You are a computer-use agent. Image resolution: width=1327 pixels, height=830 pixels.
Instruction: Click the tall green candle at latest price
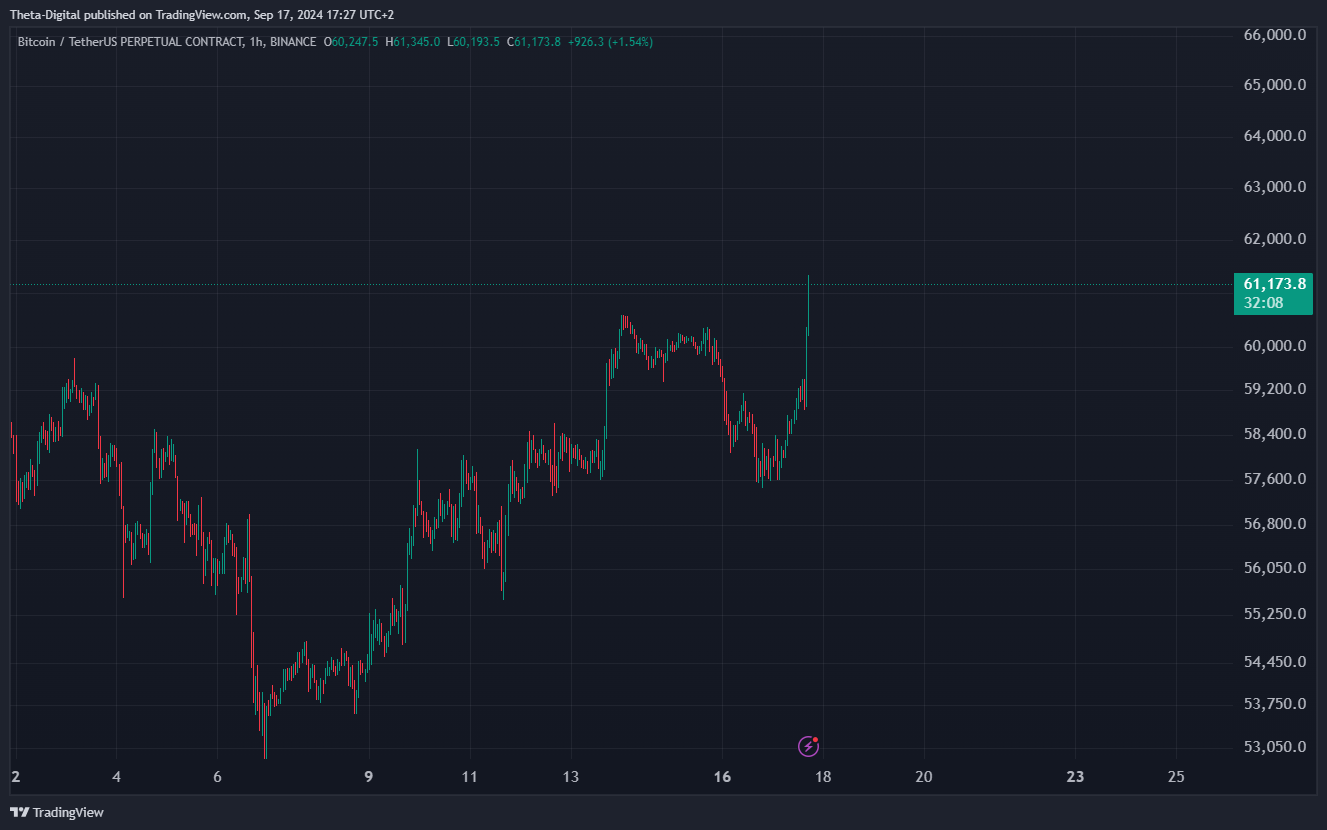click(808, 305)
